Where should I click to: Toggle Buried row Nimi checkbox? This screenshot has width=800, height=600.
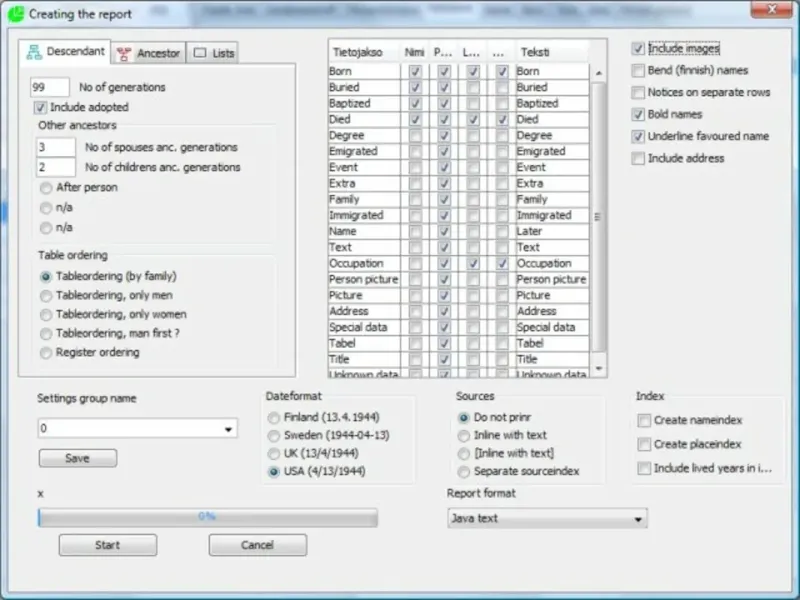(x=415, y=88)
